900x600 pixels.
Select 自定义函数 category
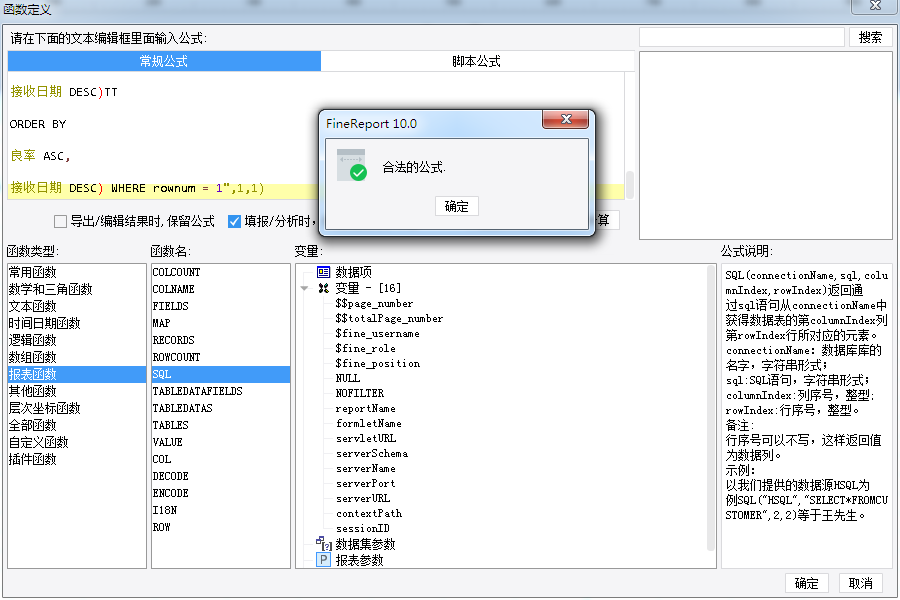pos(77,442)
